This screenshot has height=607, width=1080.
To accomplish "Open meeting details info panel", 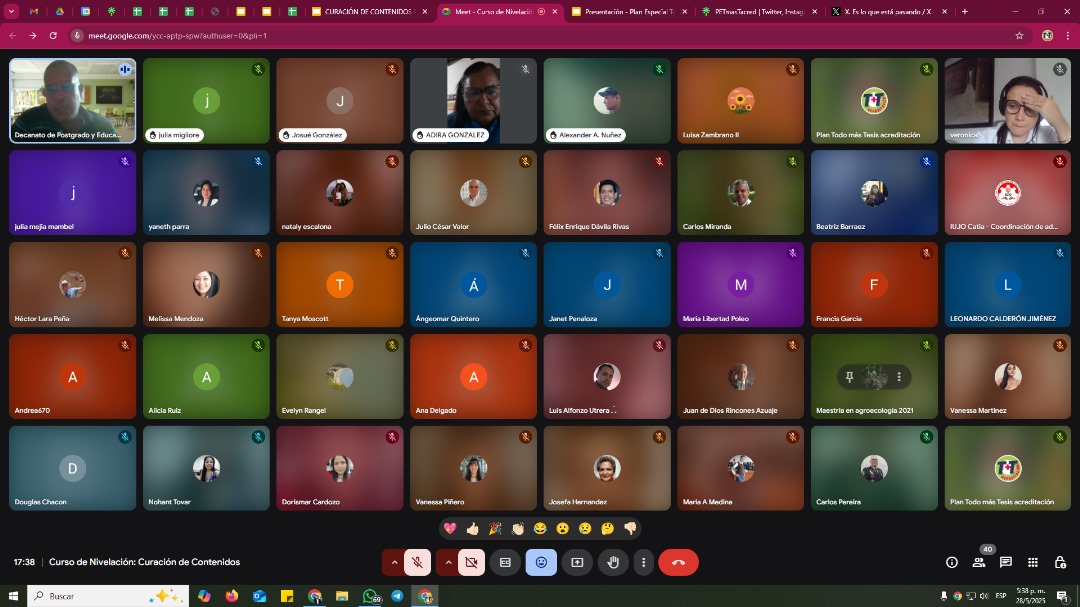I will tap(952, 562).
